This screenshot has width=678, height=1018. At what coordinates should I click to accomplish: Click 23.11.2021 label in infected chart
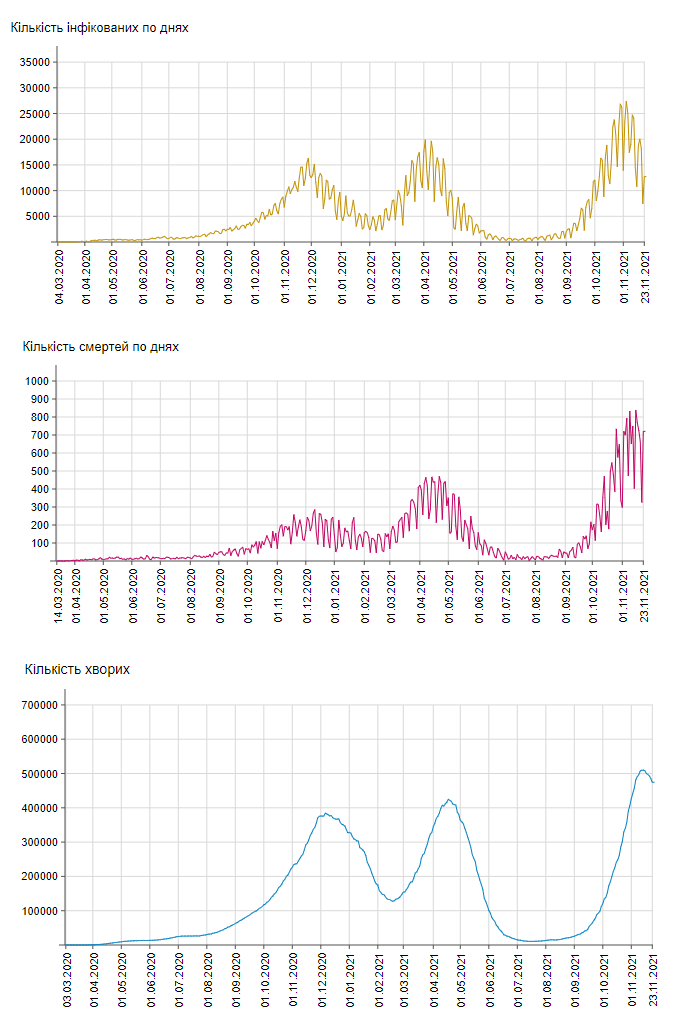[645, 277]
